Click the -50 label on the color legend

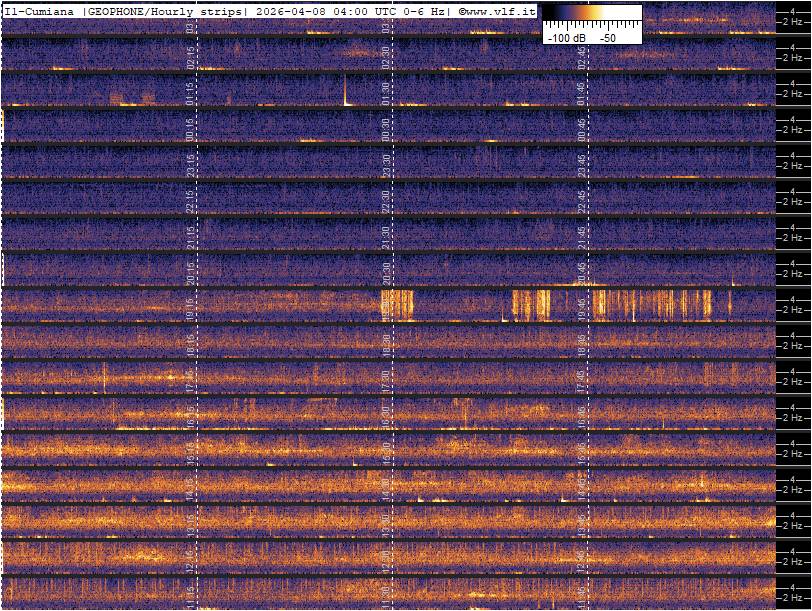(x=607, y=37)
